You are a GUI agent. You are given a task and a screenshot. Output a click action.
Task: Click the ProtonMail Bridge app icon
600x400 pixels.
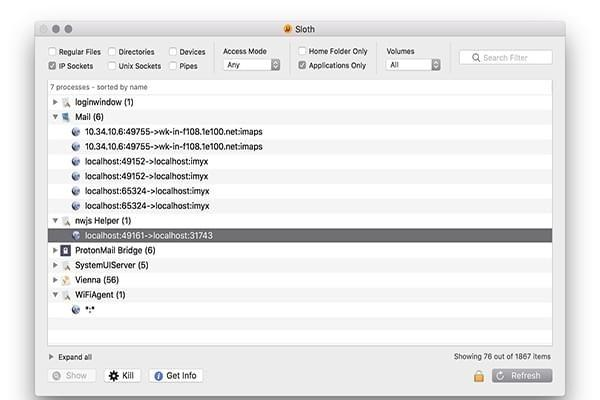pyautogui.click(x=66, y=250)
